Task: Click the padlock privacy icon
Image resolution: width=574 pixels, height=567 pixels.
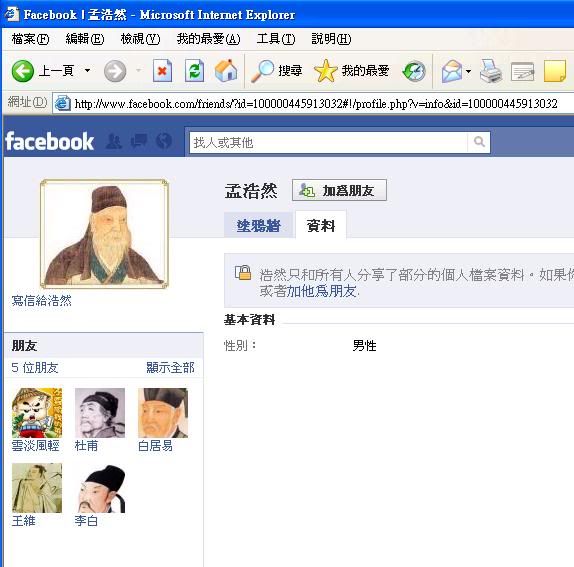Action: tap(243, 273)
